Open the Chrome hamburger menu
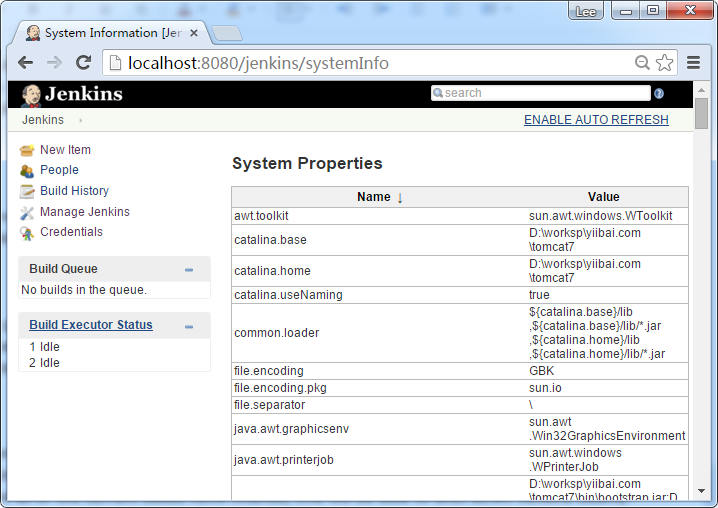718x508 pixels. pyautogui.click(x=693, y=63)
